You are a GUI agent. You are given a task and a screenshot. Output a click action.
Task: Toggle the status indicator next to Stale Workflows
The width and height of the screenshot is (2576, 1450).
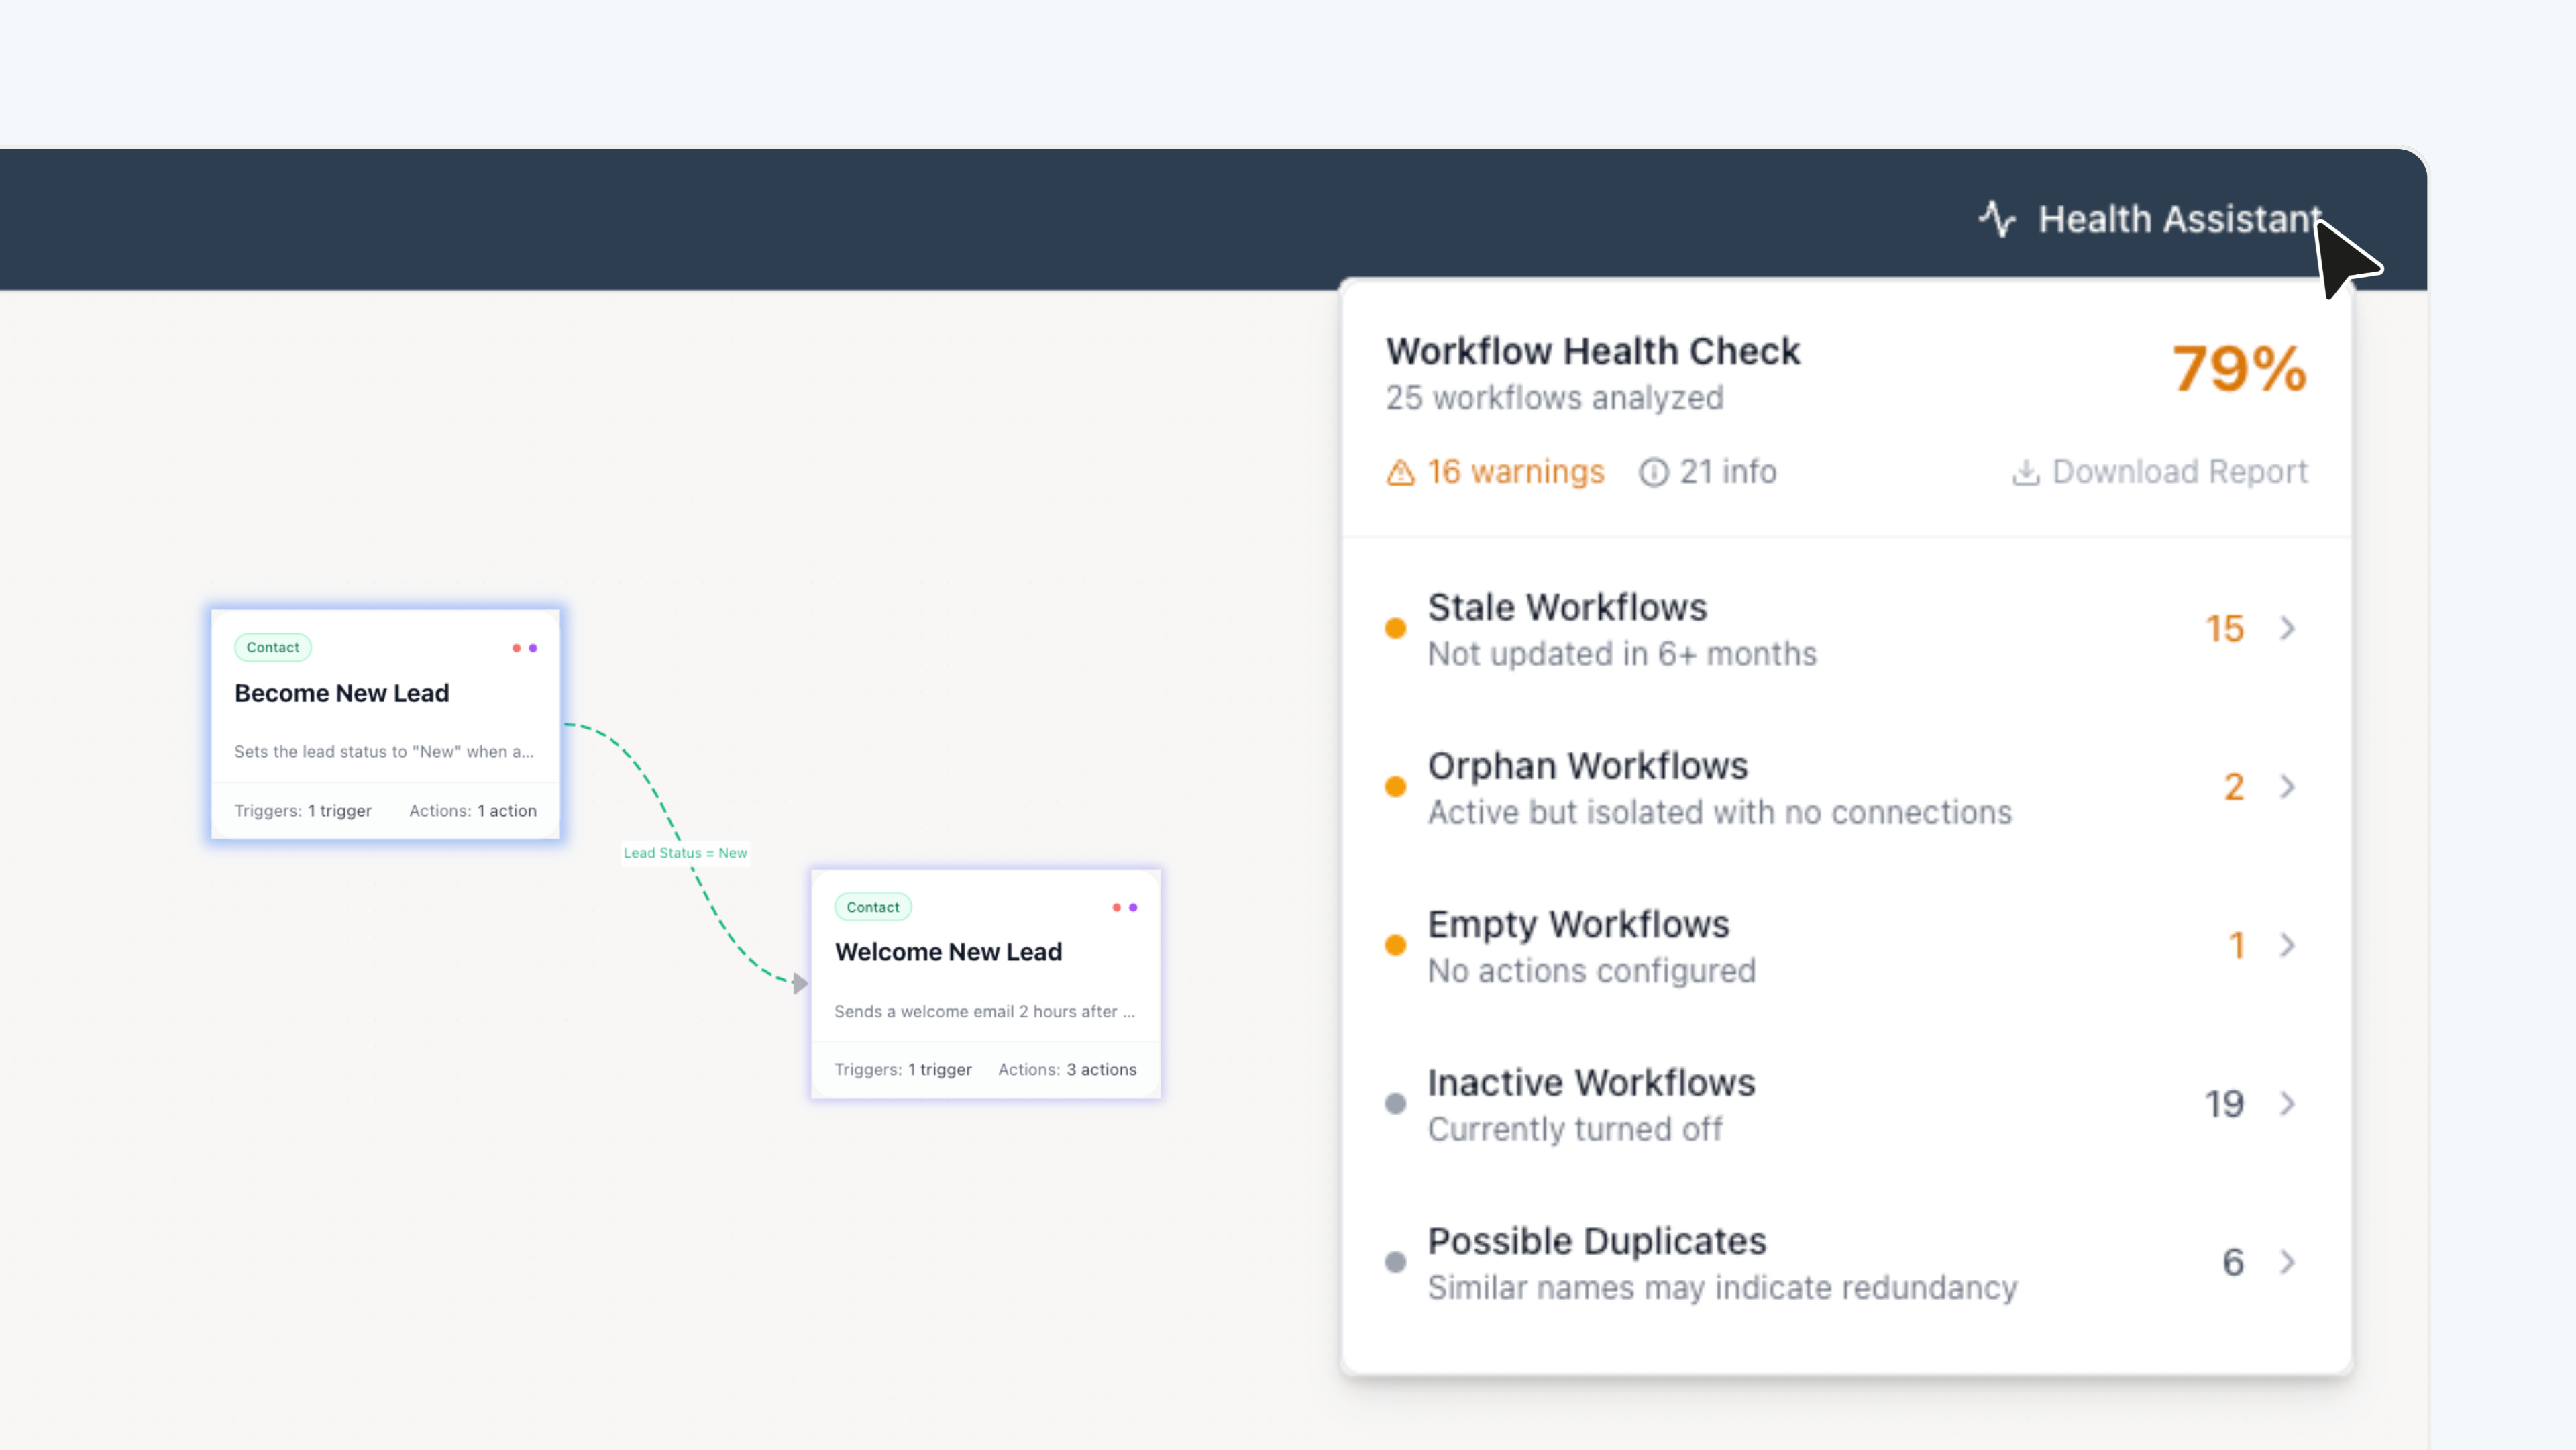click(x=1395, y=628)
